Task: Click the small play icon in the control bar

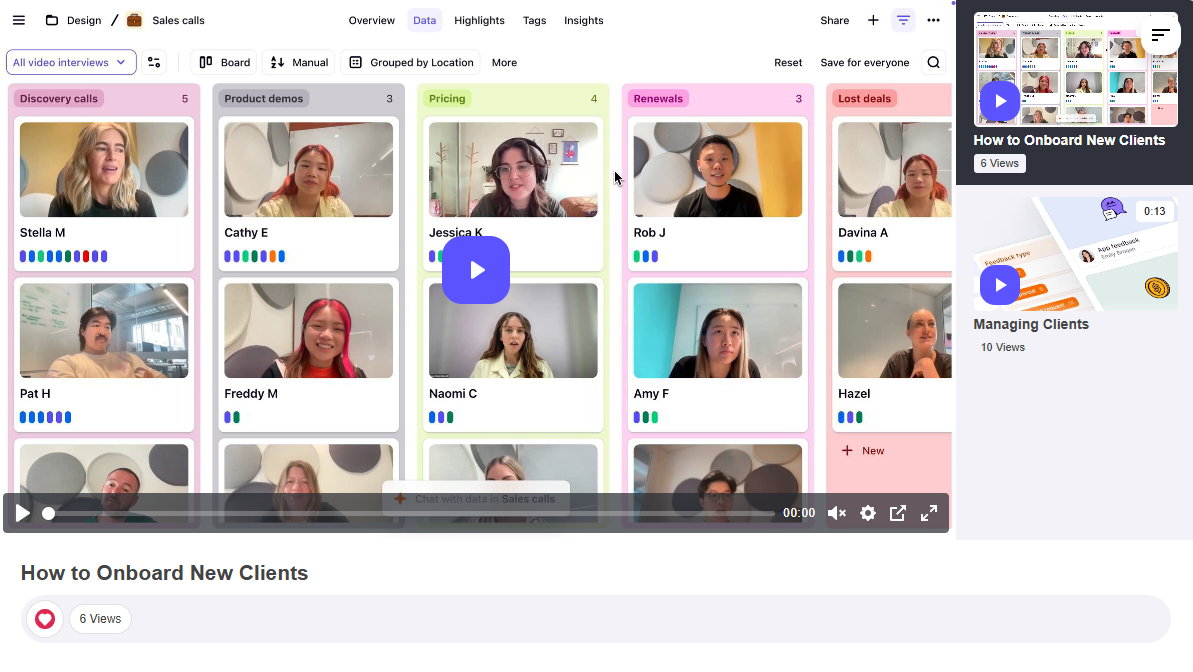Action: click(22, 513)
